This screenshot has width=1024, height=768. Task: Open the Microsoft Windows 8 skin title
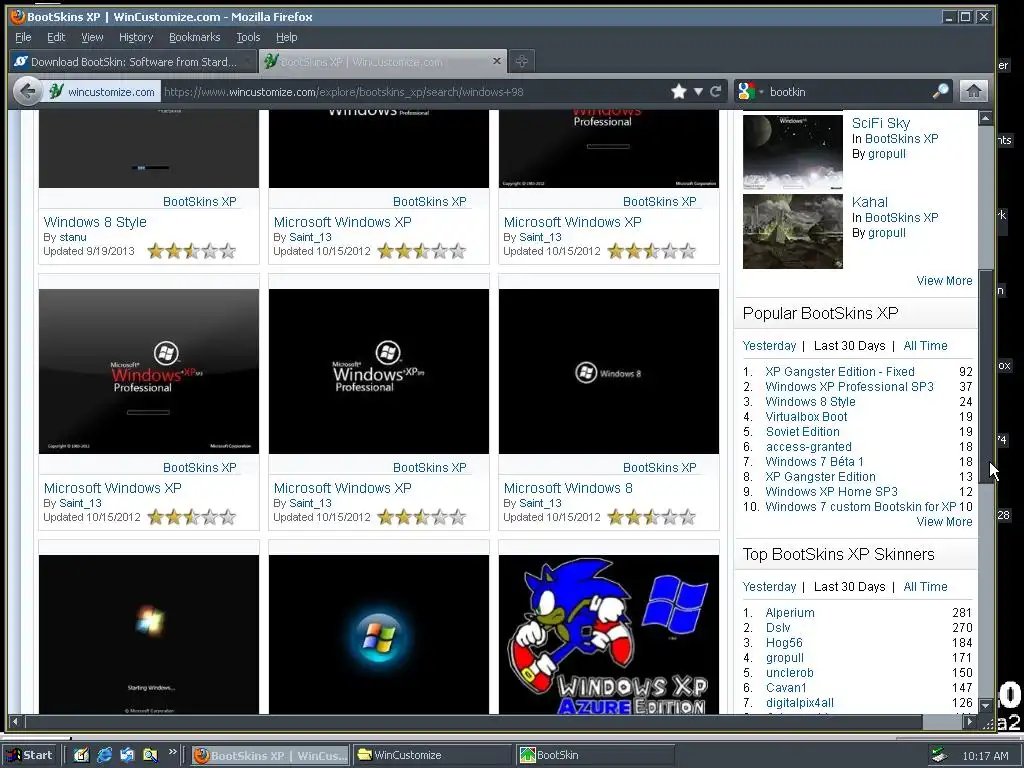[x=568, y=488]
